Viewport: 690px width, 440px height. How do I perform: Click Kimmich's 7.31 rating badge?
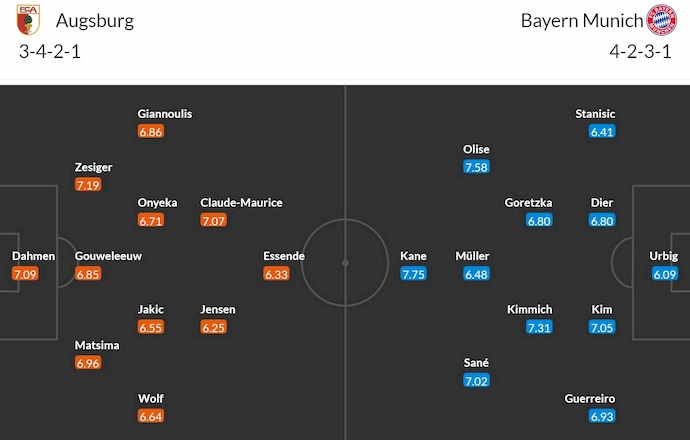(539, 328)
